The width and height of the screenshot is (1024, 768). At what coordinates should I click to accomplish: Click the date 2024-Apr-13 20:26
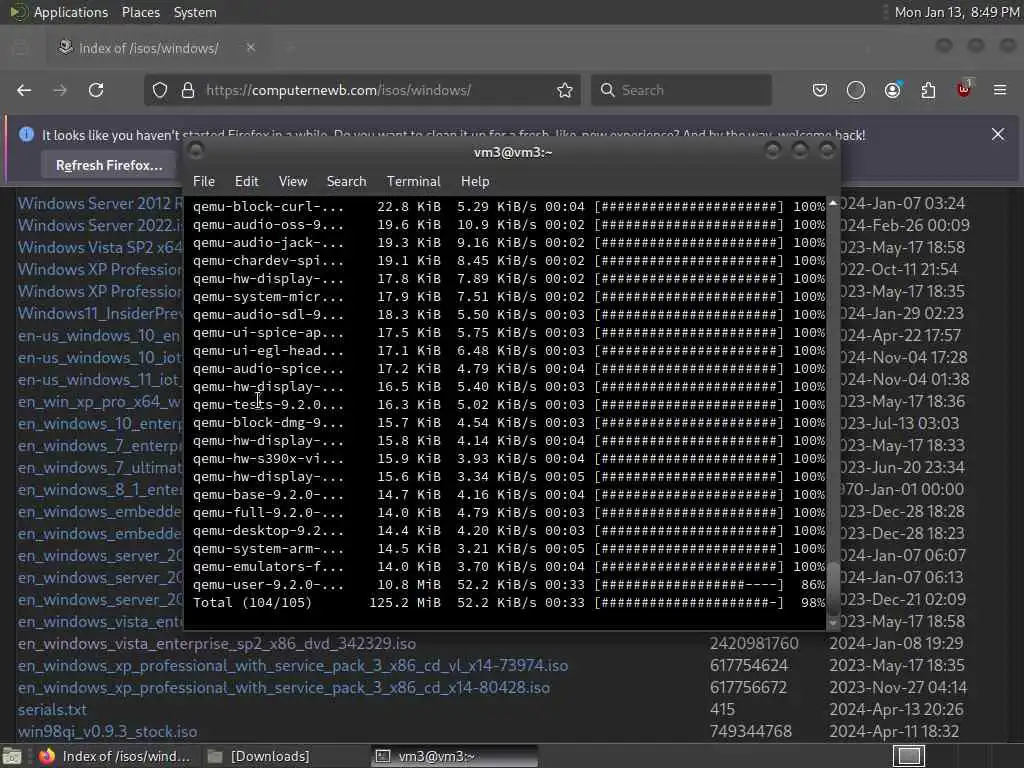[x=896, y=710]
